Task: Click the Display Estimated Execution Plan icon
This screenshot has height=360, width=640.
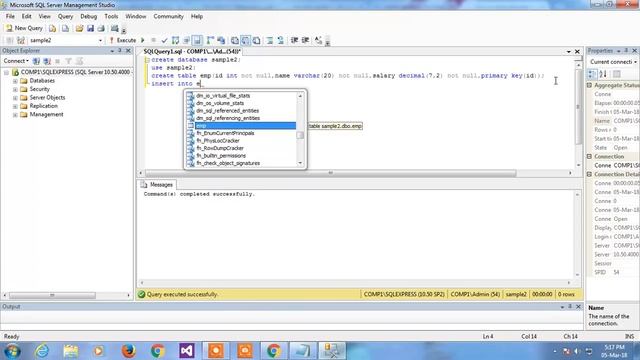Action: point(176,40)
